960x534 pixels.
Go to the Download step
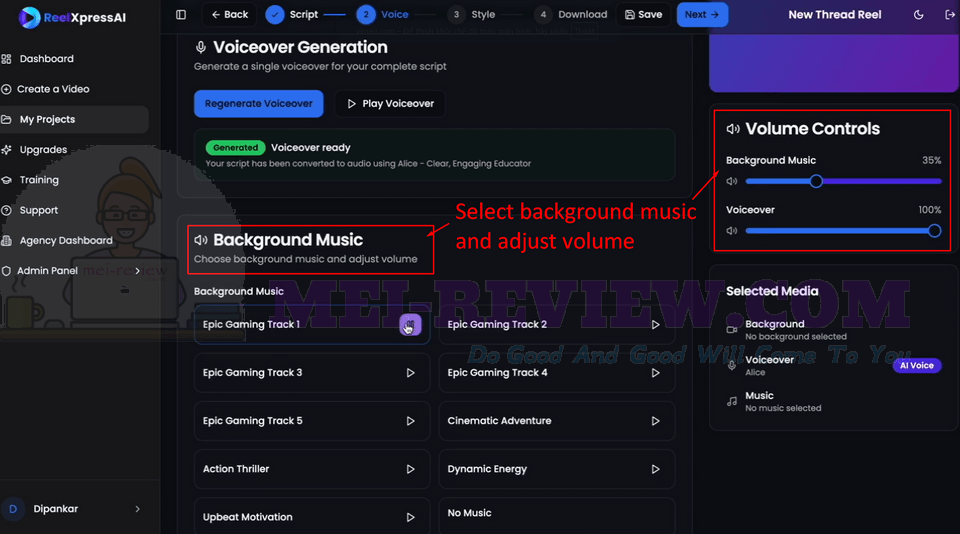coord(571,14)
